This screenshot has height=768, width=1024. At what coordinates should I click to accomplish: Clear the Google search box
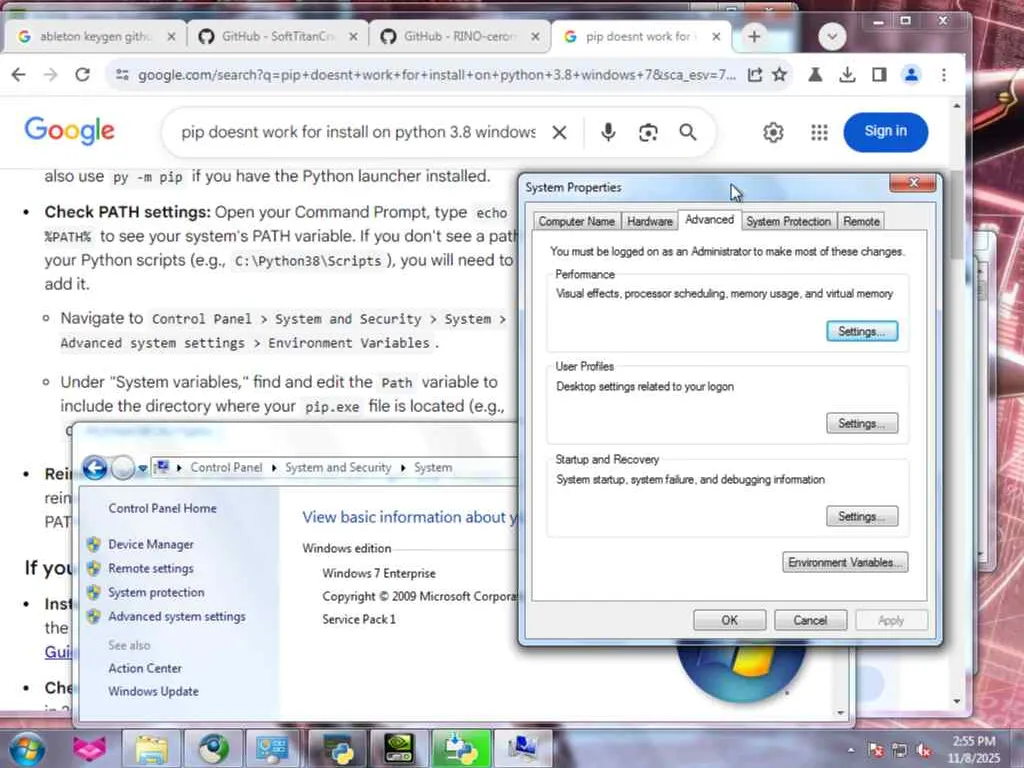(x=559, y=133)
